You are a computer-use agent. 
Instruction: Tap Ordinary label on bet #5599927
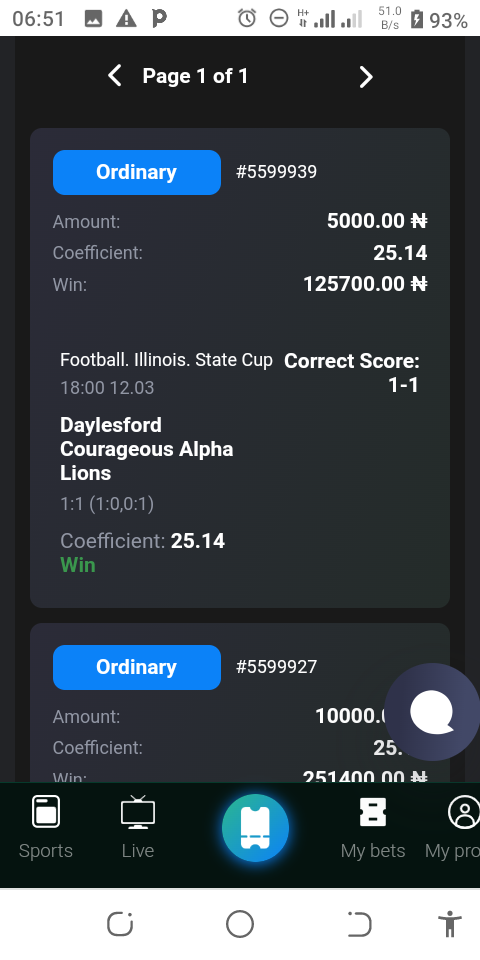(137, 667)
